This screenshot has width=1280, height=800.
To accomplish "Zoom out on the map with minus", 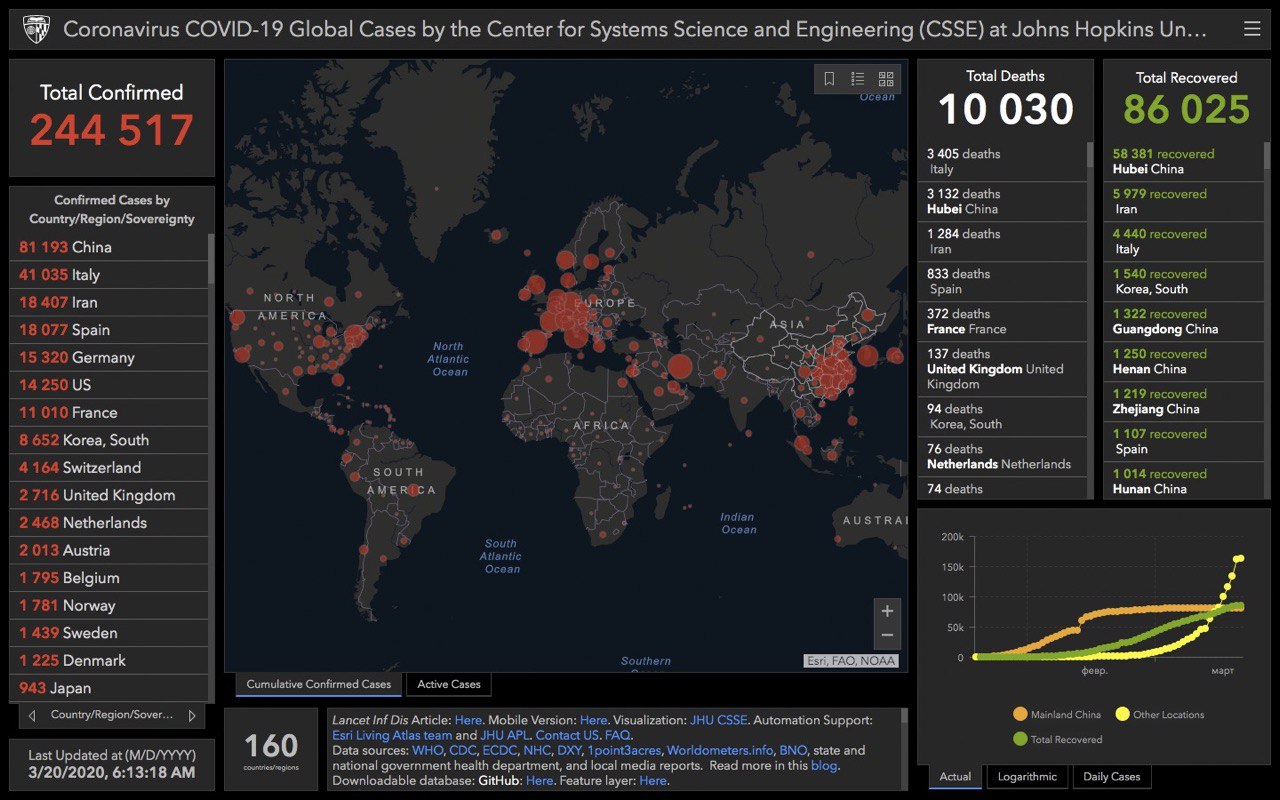I will (887, 636).
